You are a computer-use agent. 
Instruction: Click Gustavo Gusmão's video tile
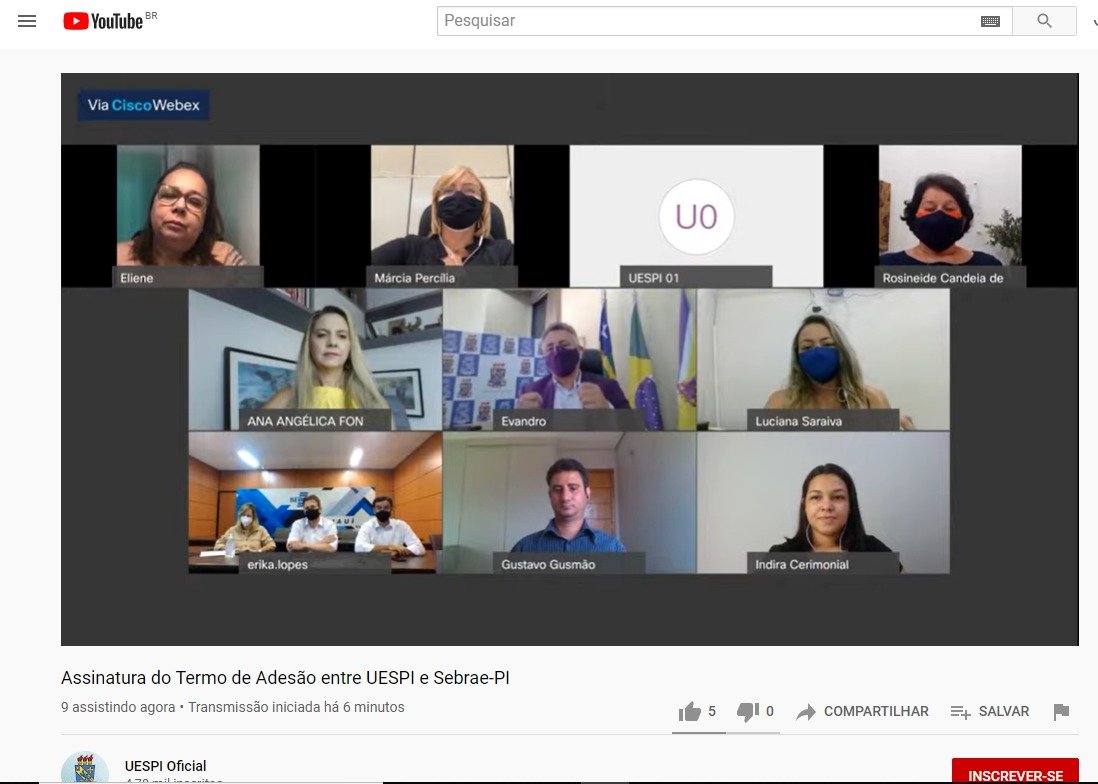coord(569,502)
